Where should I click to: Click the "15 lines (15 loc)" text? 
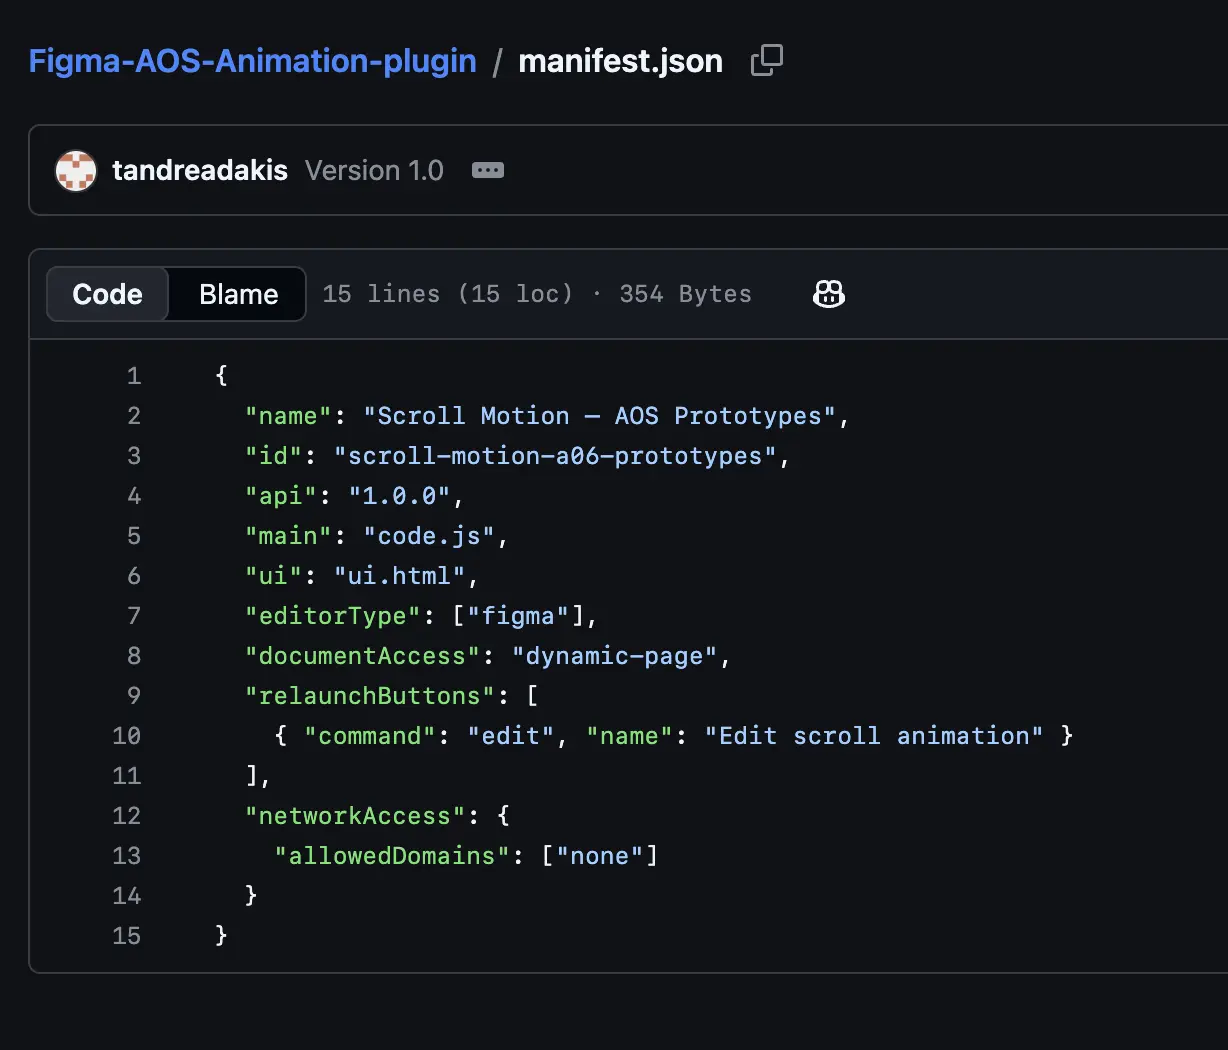click(447, 294)
